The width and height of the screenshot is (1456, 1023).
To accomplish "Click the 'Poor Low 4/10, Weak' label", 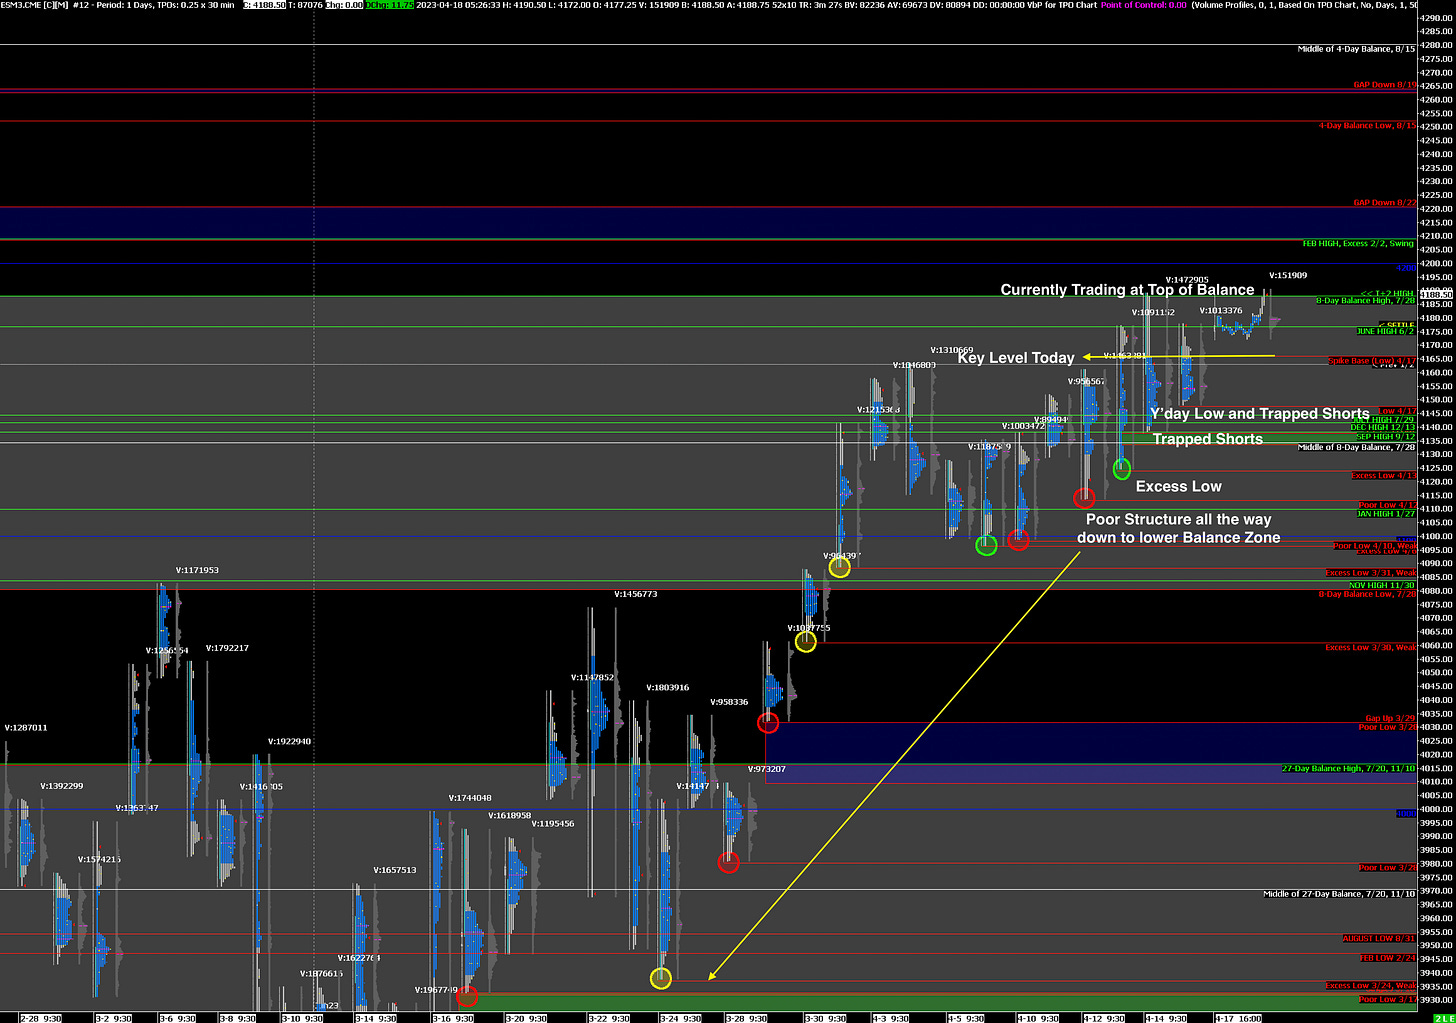I will (1374, 546).
